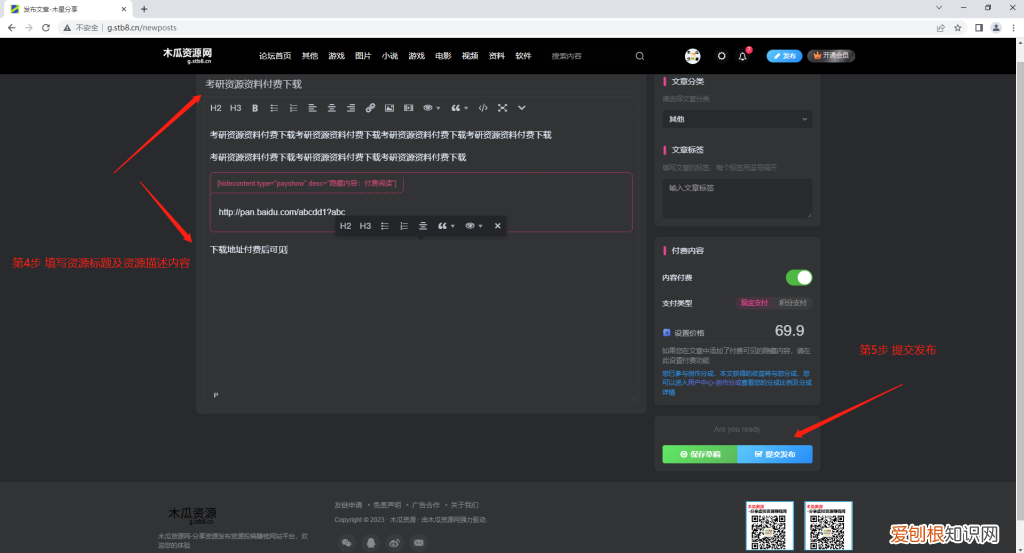Close the floating inline formatting toolbar
This screenshot has height=553, width=1024.
pos(497,226)
